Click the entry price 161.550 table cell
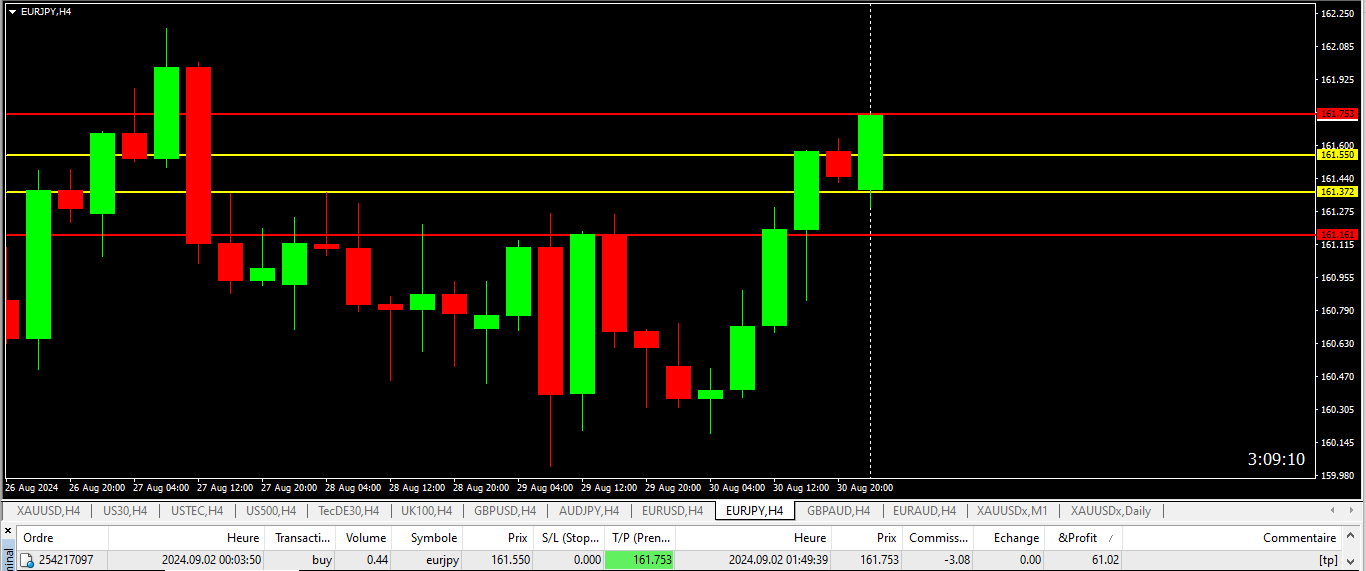 point(509,561)
